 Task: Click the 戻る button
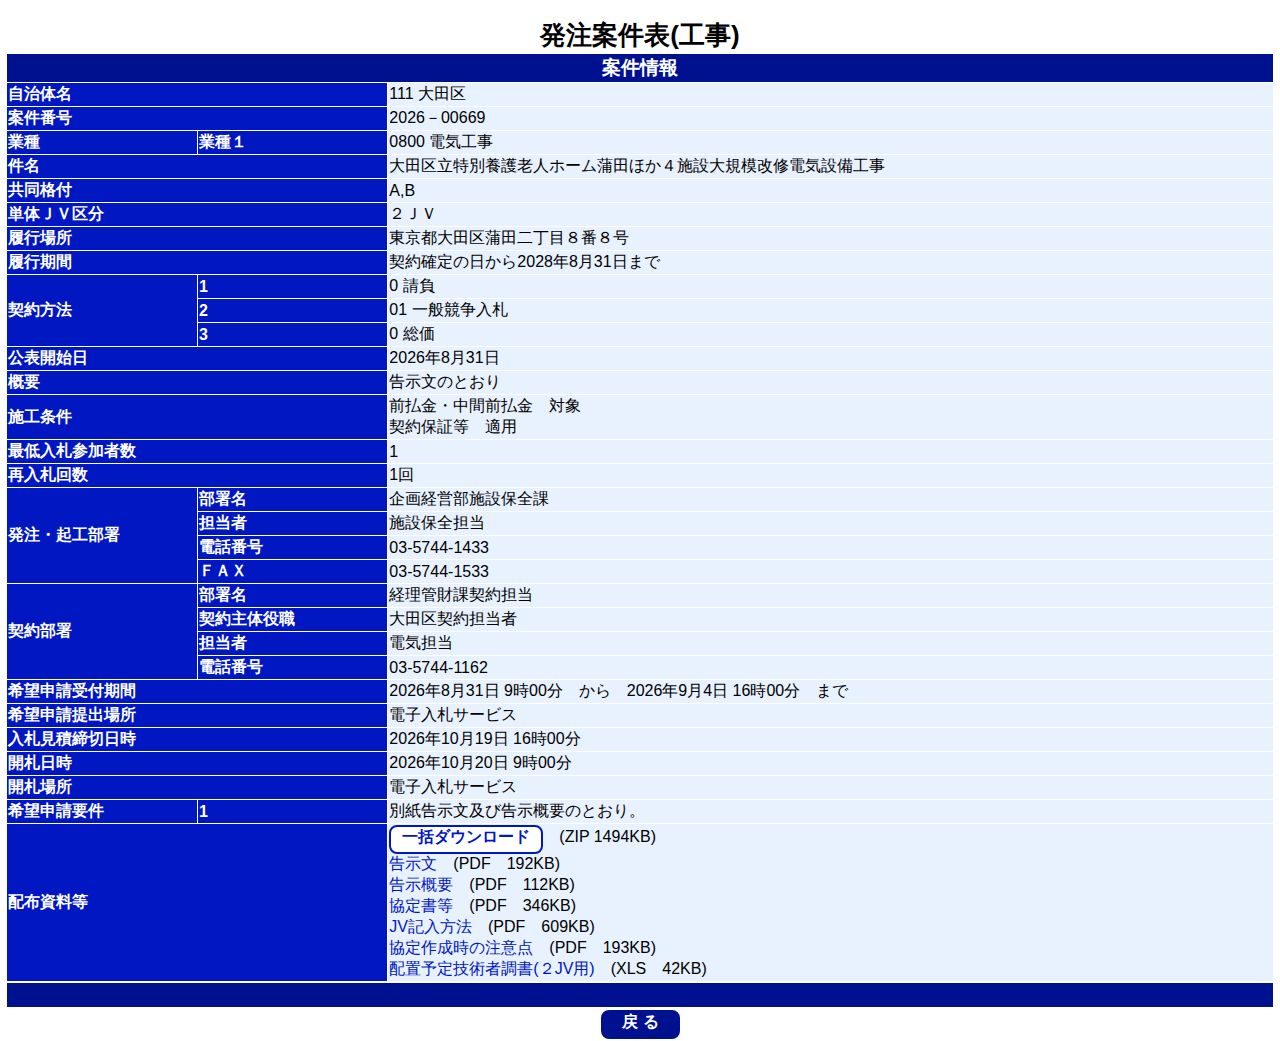640,1023
